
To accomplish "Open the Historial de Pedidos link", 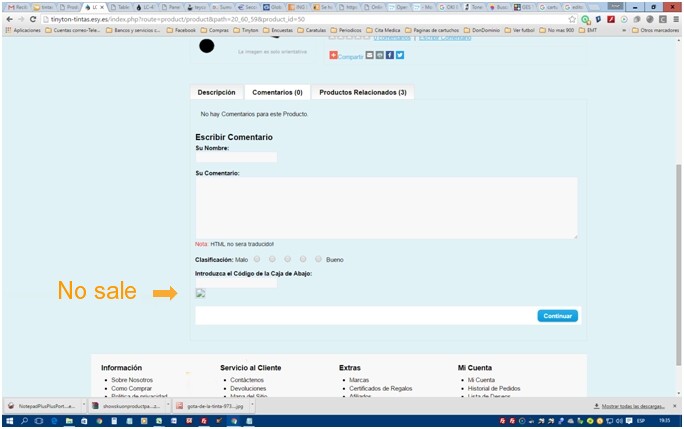I will click(494, 388).
